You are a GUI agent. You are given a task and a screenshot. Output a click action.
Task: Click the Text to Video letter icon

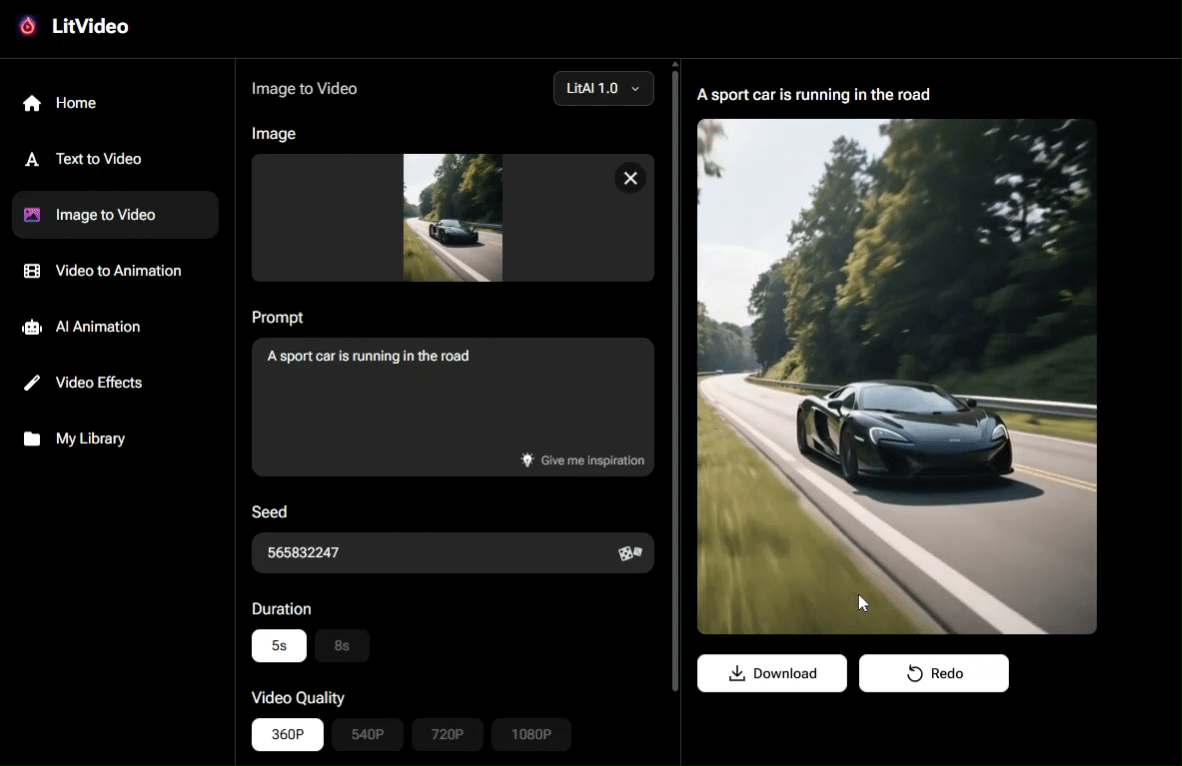pos(32,159)
